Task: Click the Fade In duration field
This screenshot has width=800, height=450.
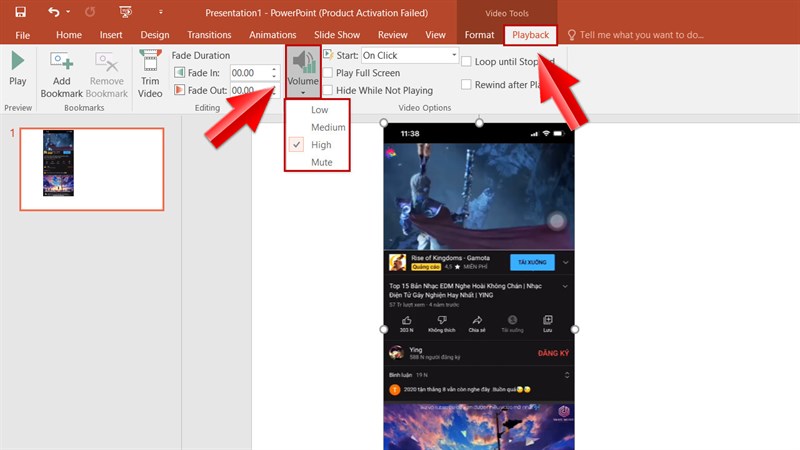Action: pos(249,73)
